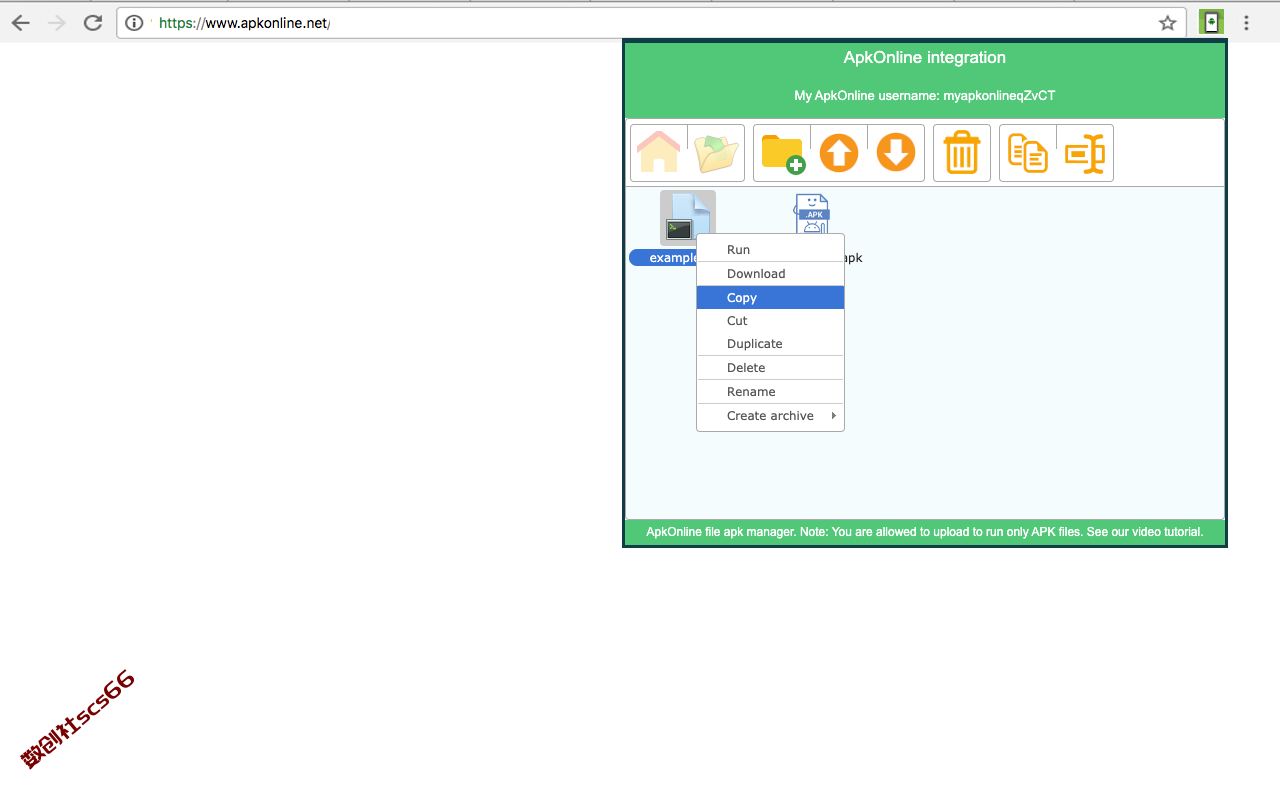Click the orange download arrow icon

[896, 153]
